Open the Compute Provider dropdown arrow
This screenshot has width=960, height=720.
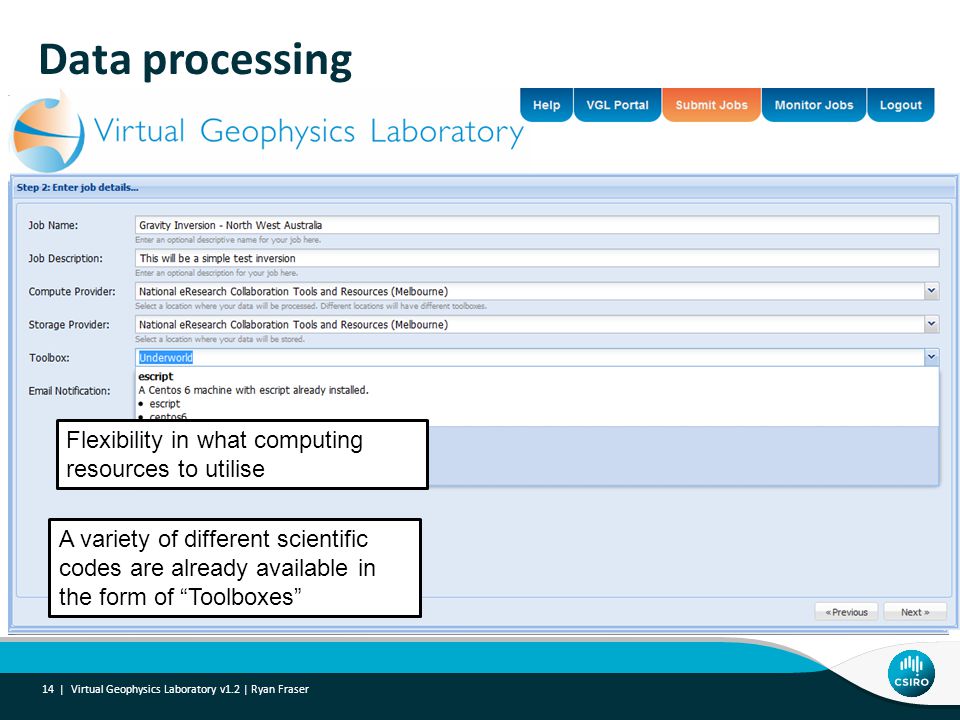click(931, 291)
